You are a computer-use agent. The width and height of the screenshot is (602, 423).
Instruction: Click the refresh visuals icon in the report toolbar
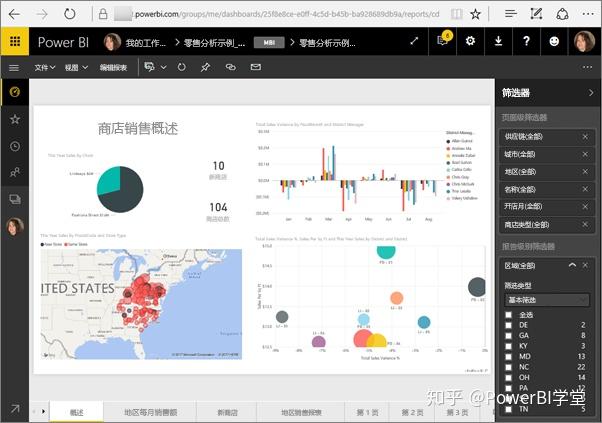(x=182, y=67)
